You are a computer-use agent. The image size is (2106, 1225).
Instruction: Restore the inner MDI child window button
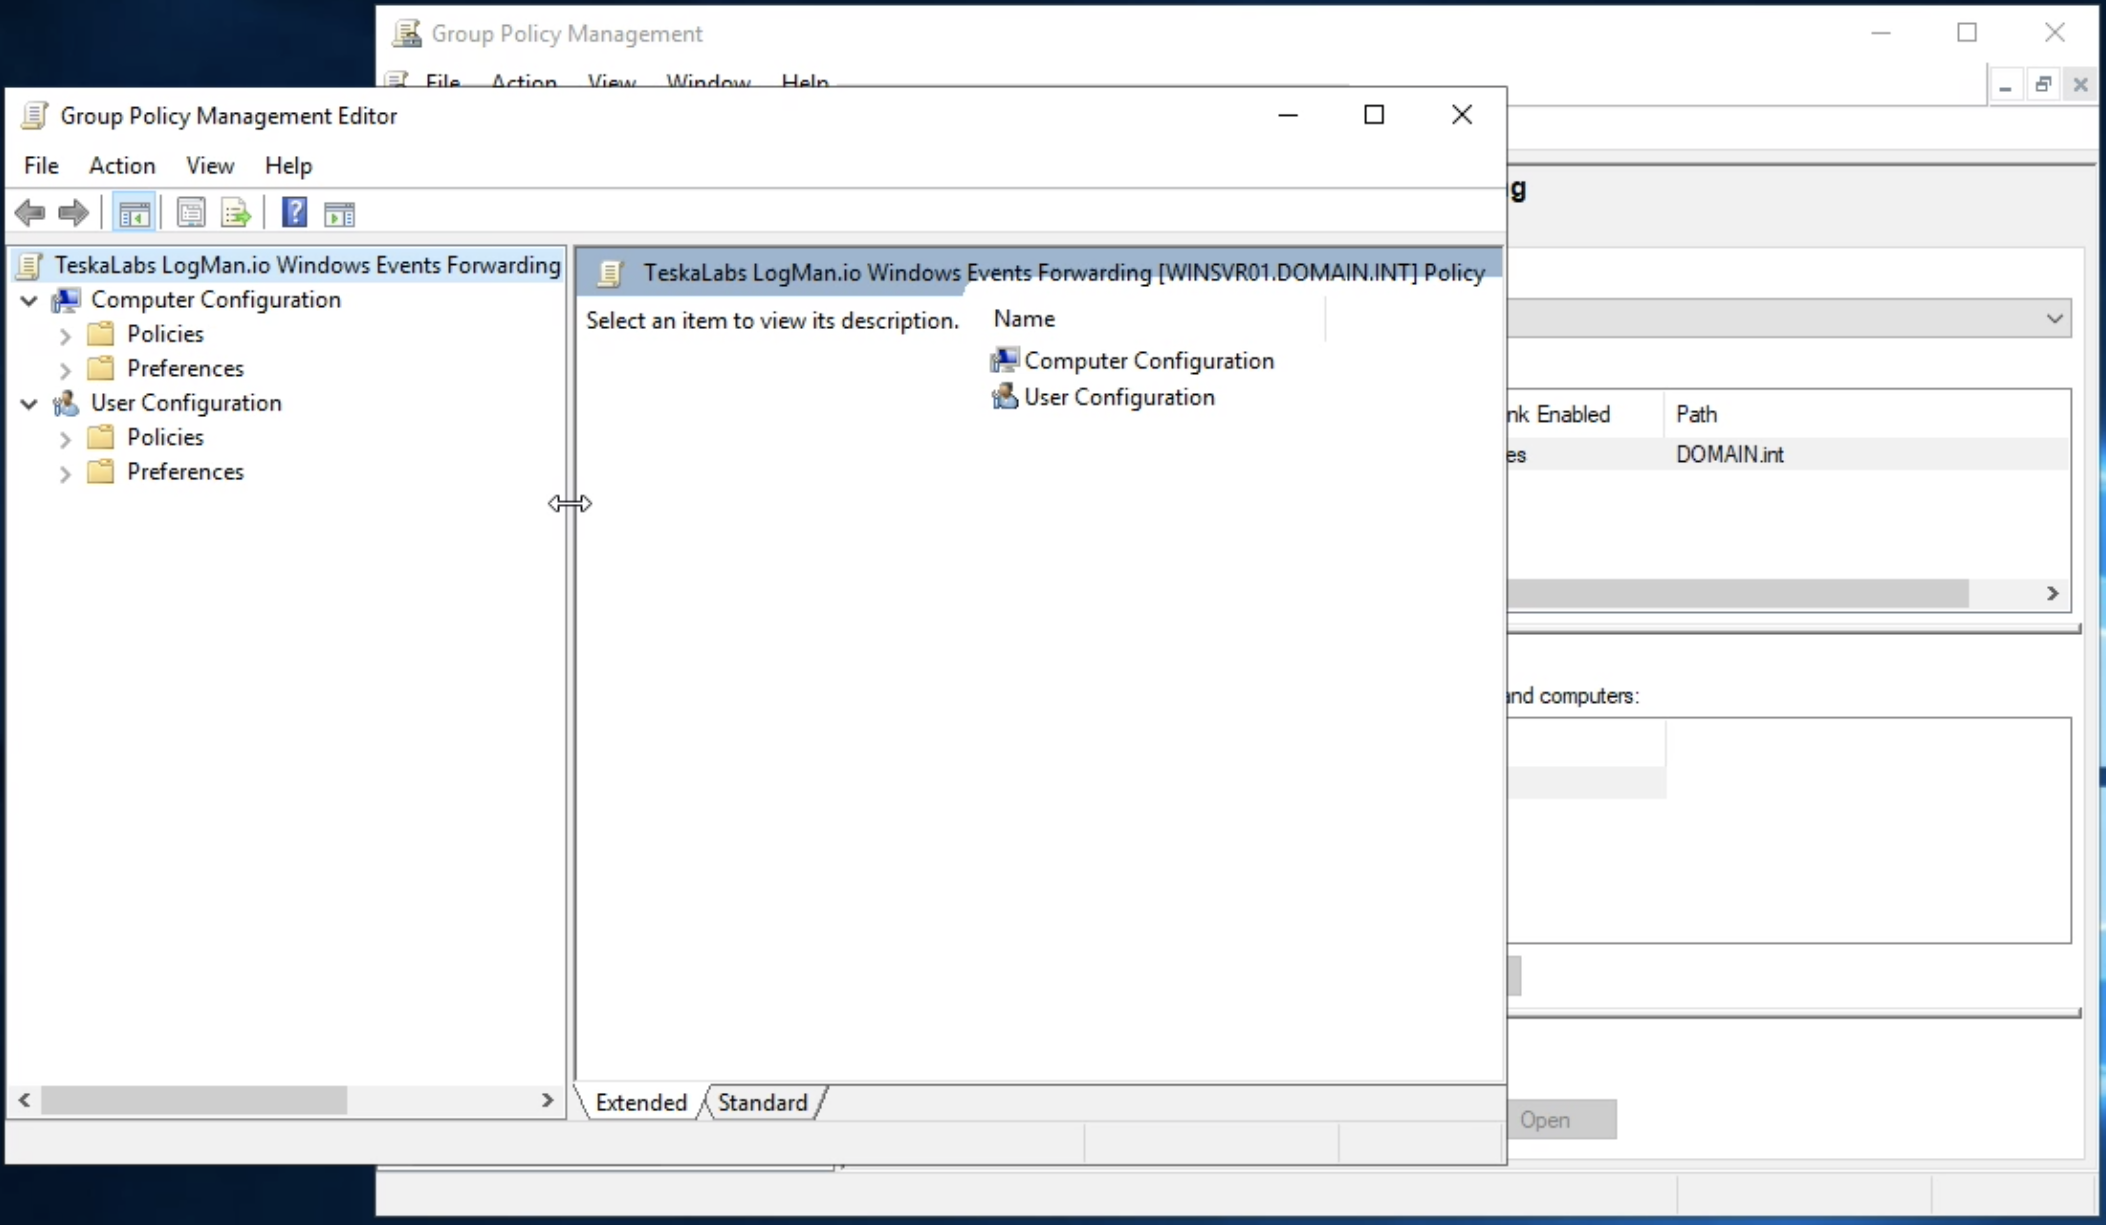2043,85
